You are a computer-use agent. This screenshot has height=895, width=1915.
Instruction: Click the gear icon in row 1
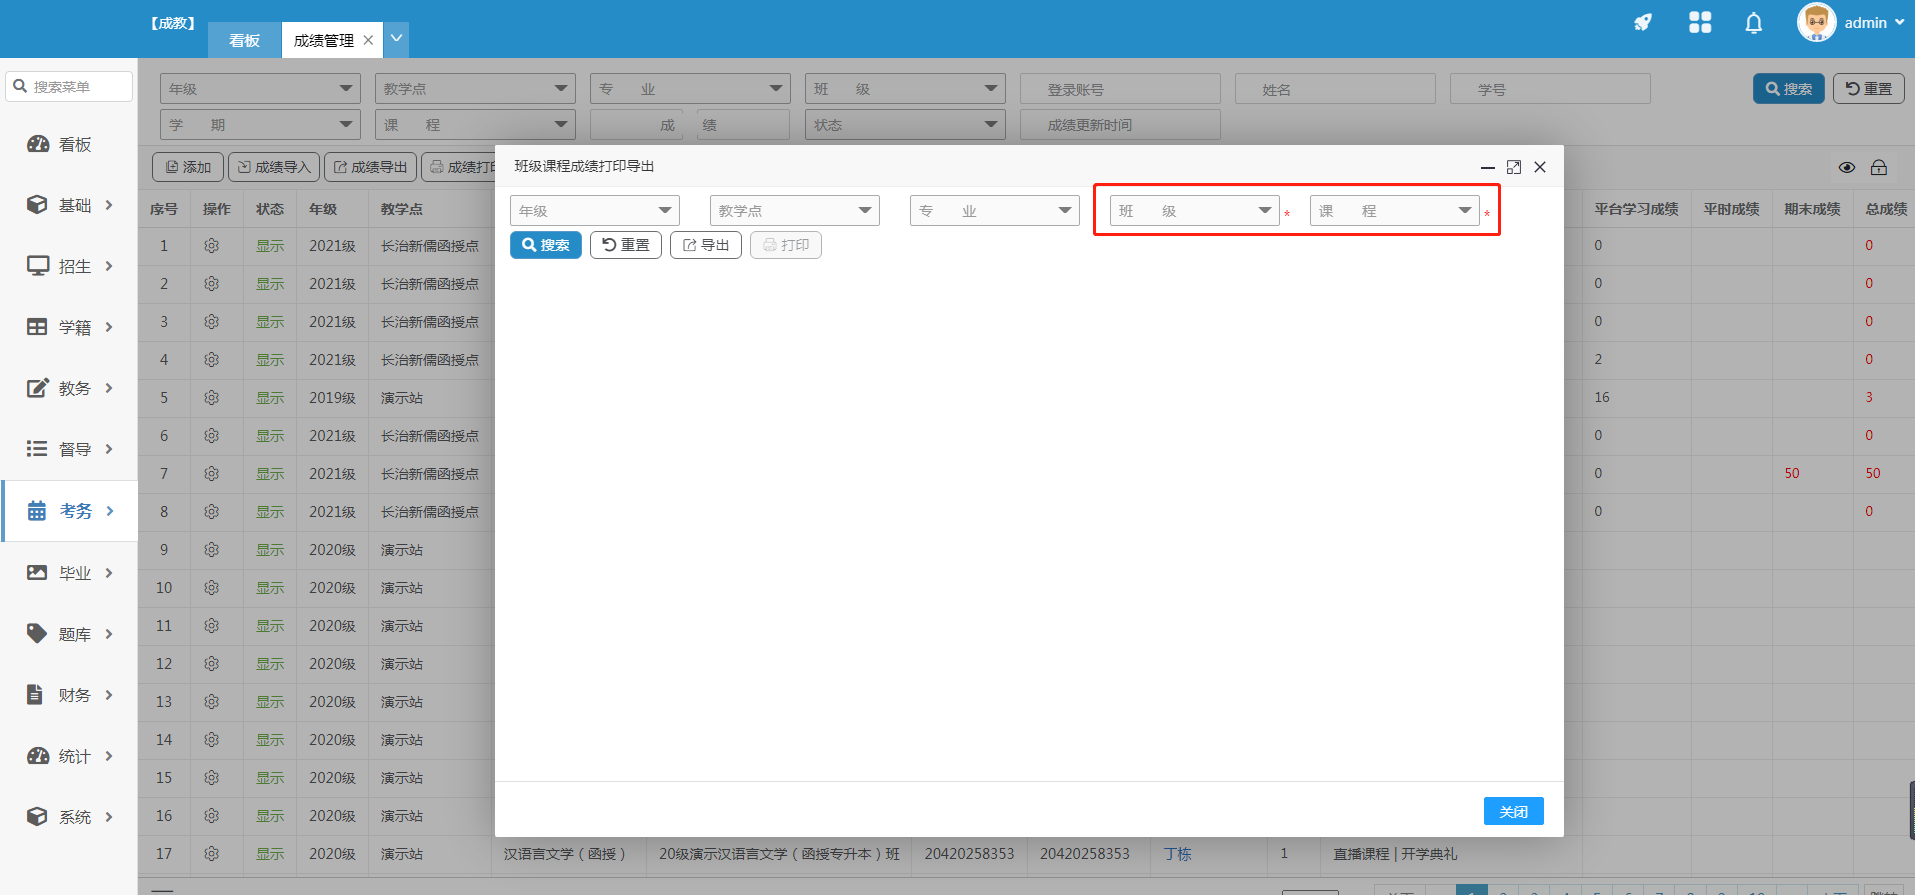(211, 246)
